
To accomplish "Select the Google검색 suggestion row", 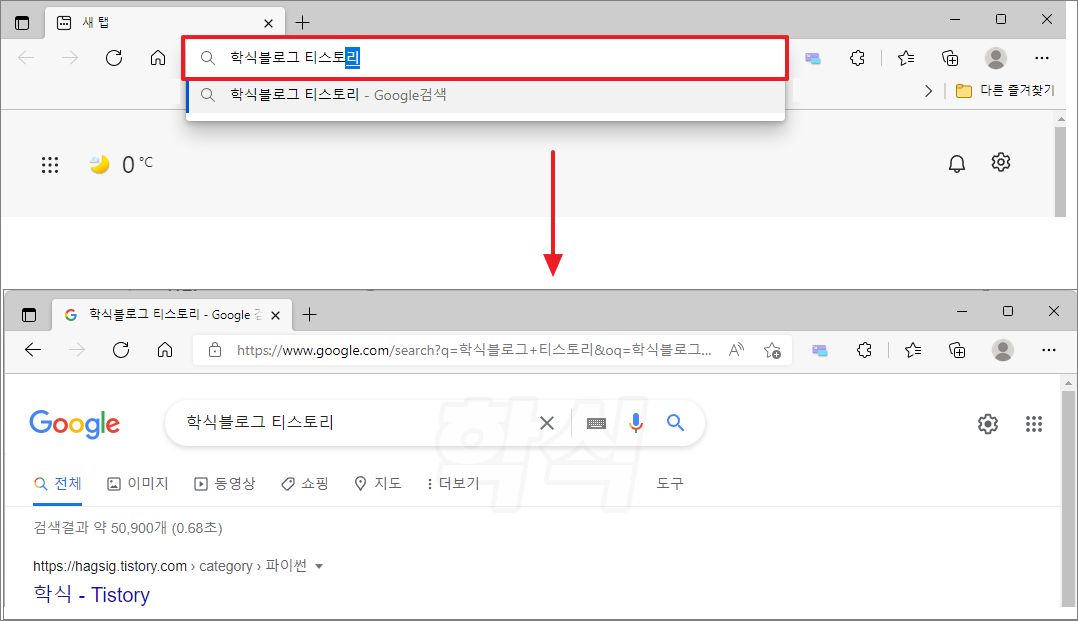I will click(x=485, y=95).
